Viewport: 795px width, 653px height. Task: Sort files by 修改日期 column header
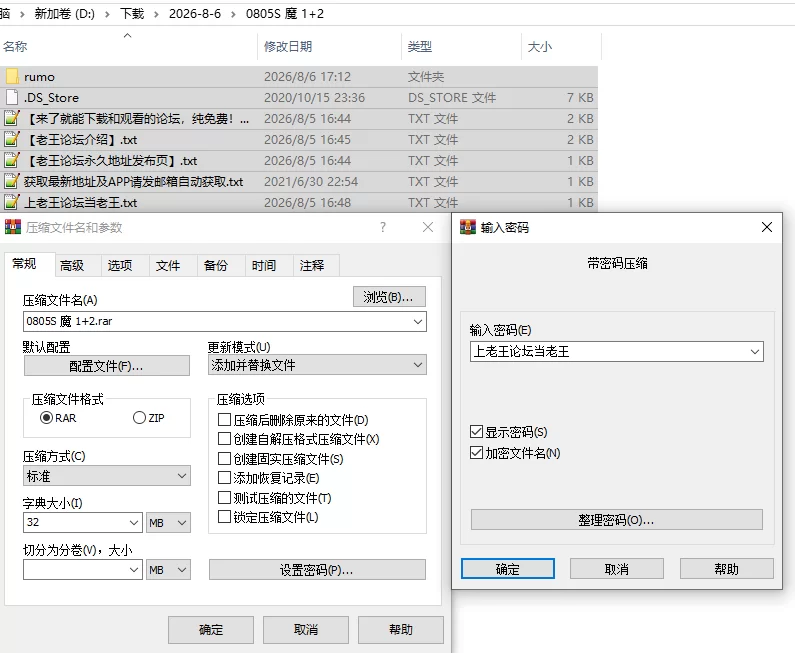pos(330,47)
